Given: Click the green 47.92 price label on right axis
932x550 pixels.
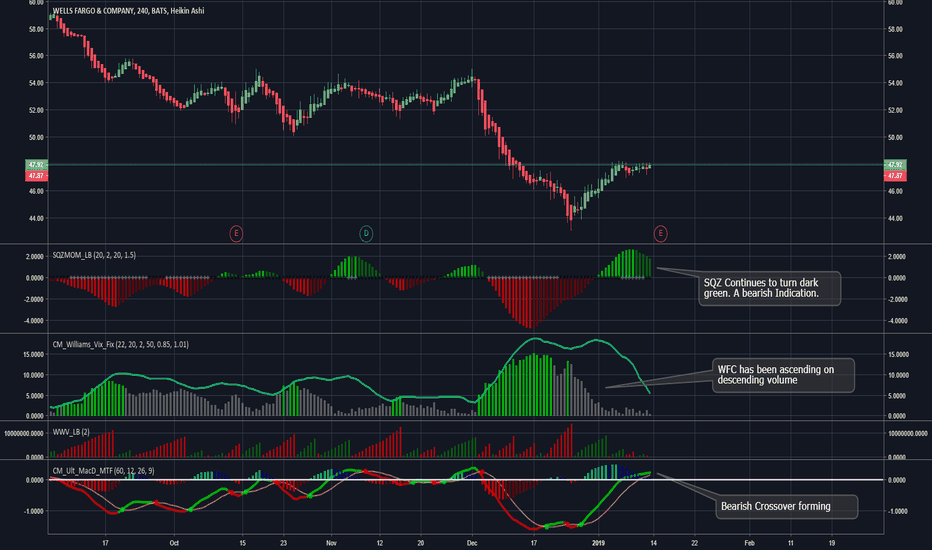Looking at the screenshot, I should point(895,165).
